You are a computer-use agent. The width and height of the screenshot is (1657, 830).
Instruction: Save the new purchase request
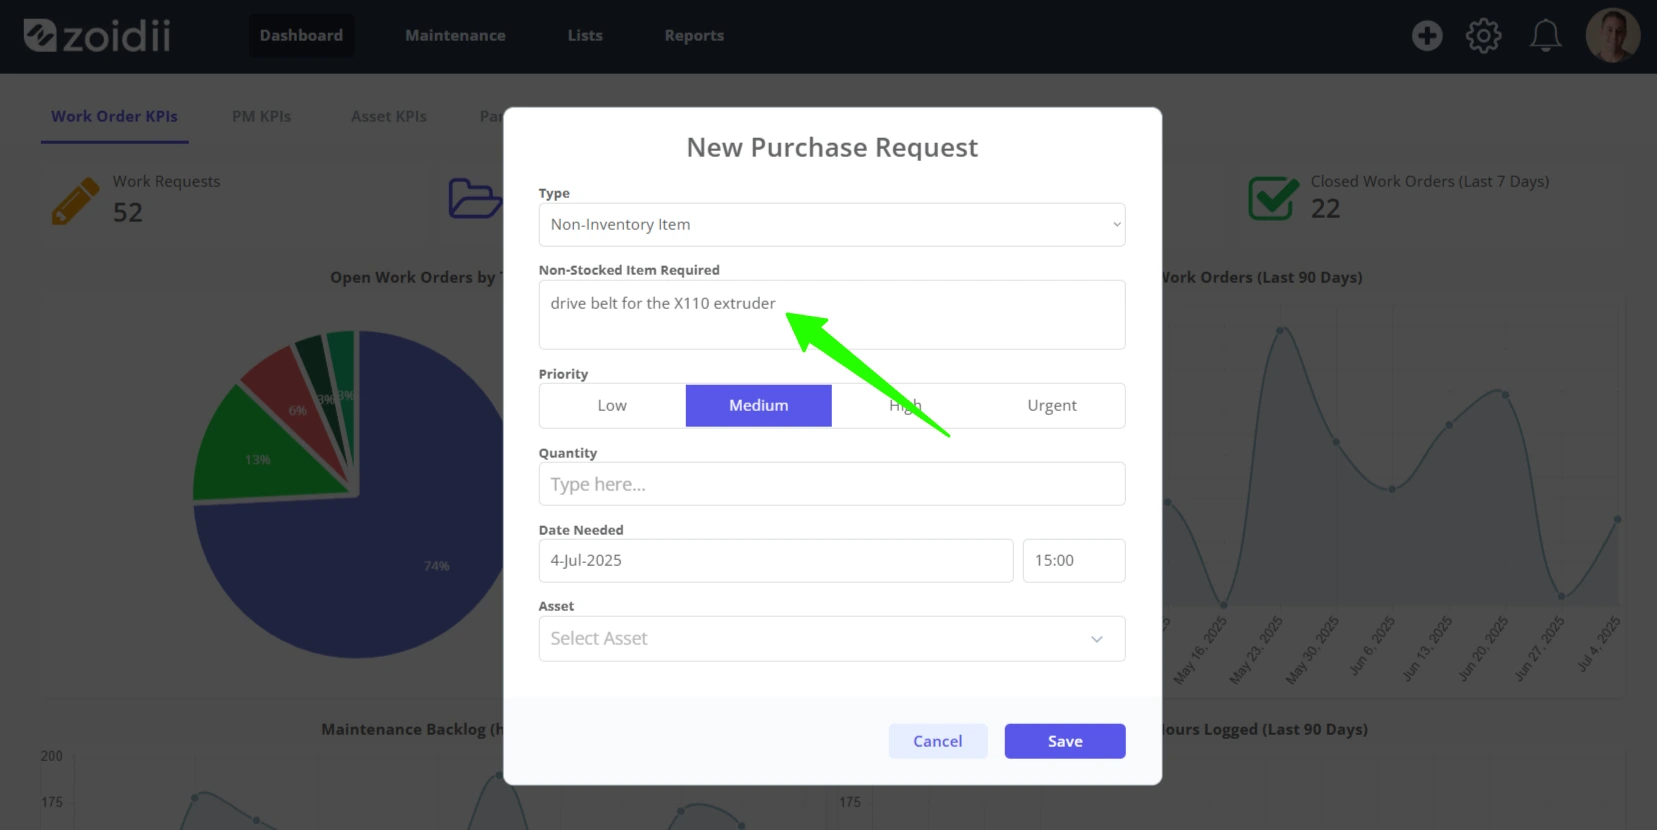[x=1065, y=741]
